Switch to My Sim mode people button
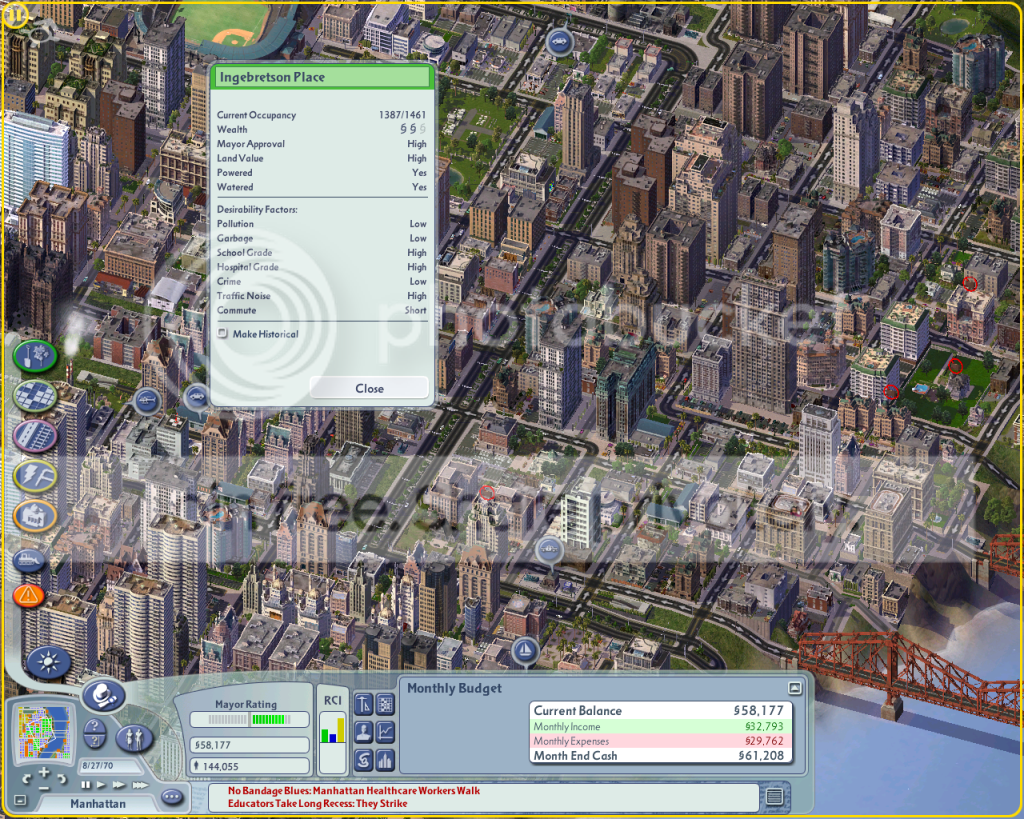The height and width of the screenshot is (819, 1024). [x=134, y=738]
